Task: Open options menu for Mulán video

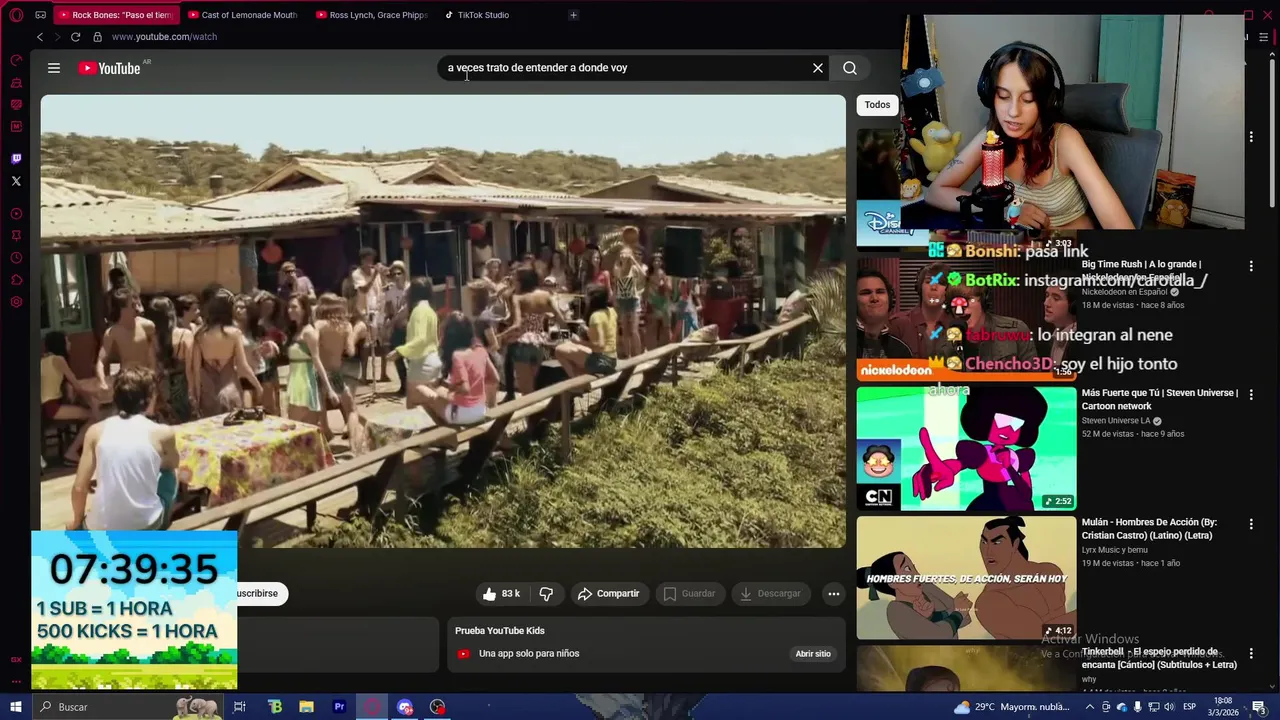Action: [1251, 524]
